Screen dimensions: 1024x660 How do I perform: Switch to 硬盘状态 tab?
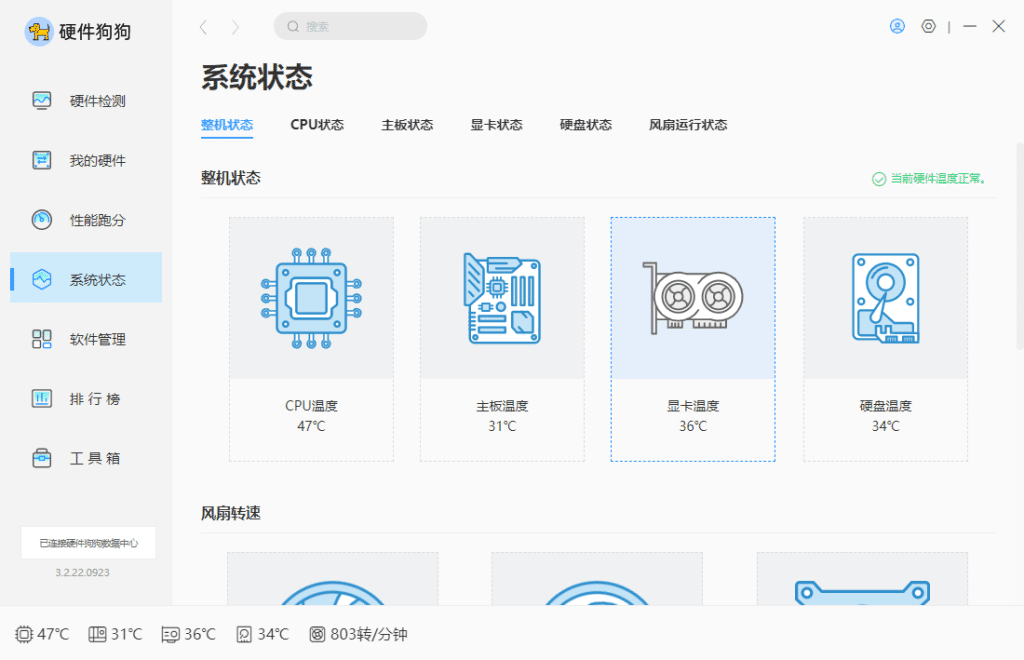(x=586, y=125)
